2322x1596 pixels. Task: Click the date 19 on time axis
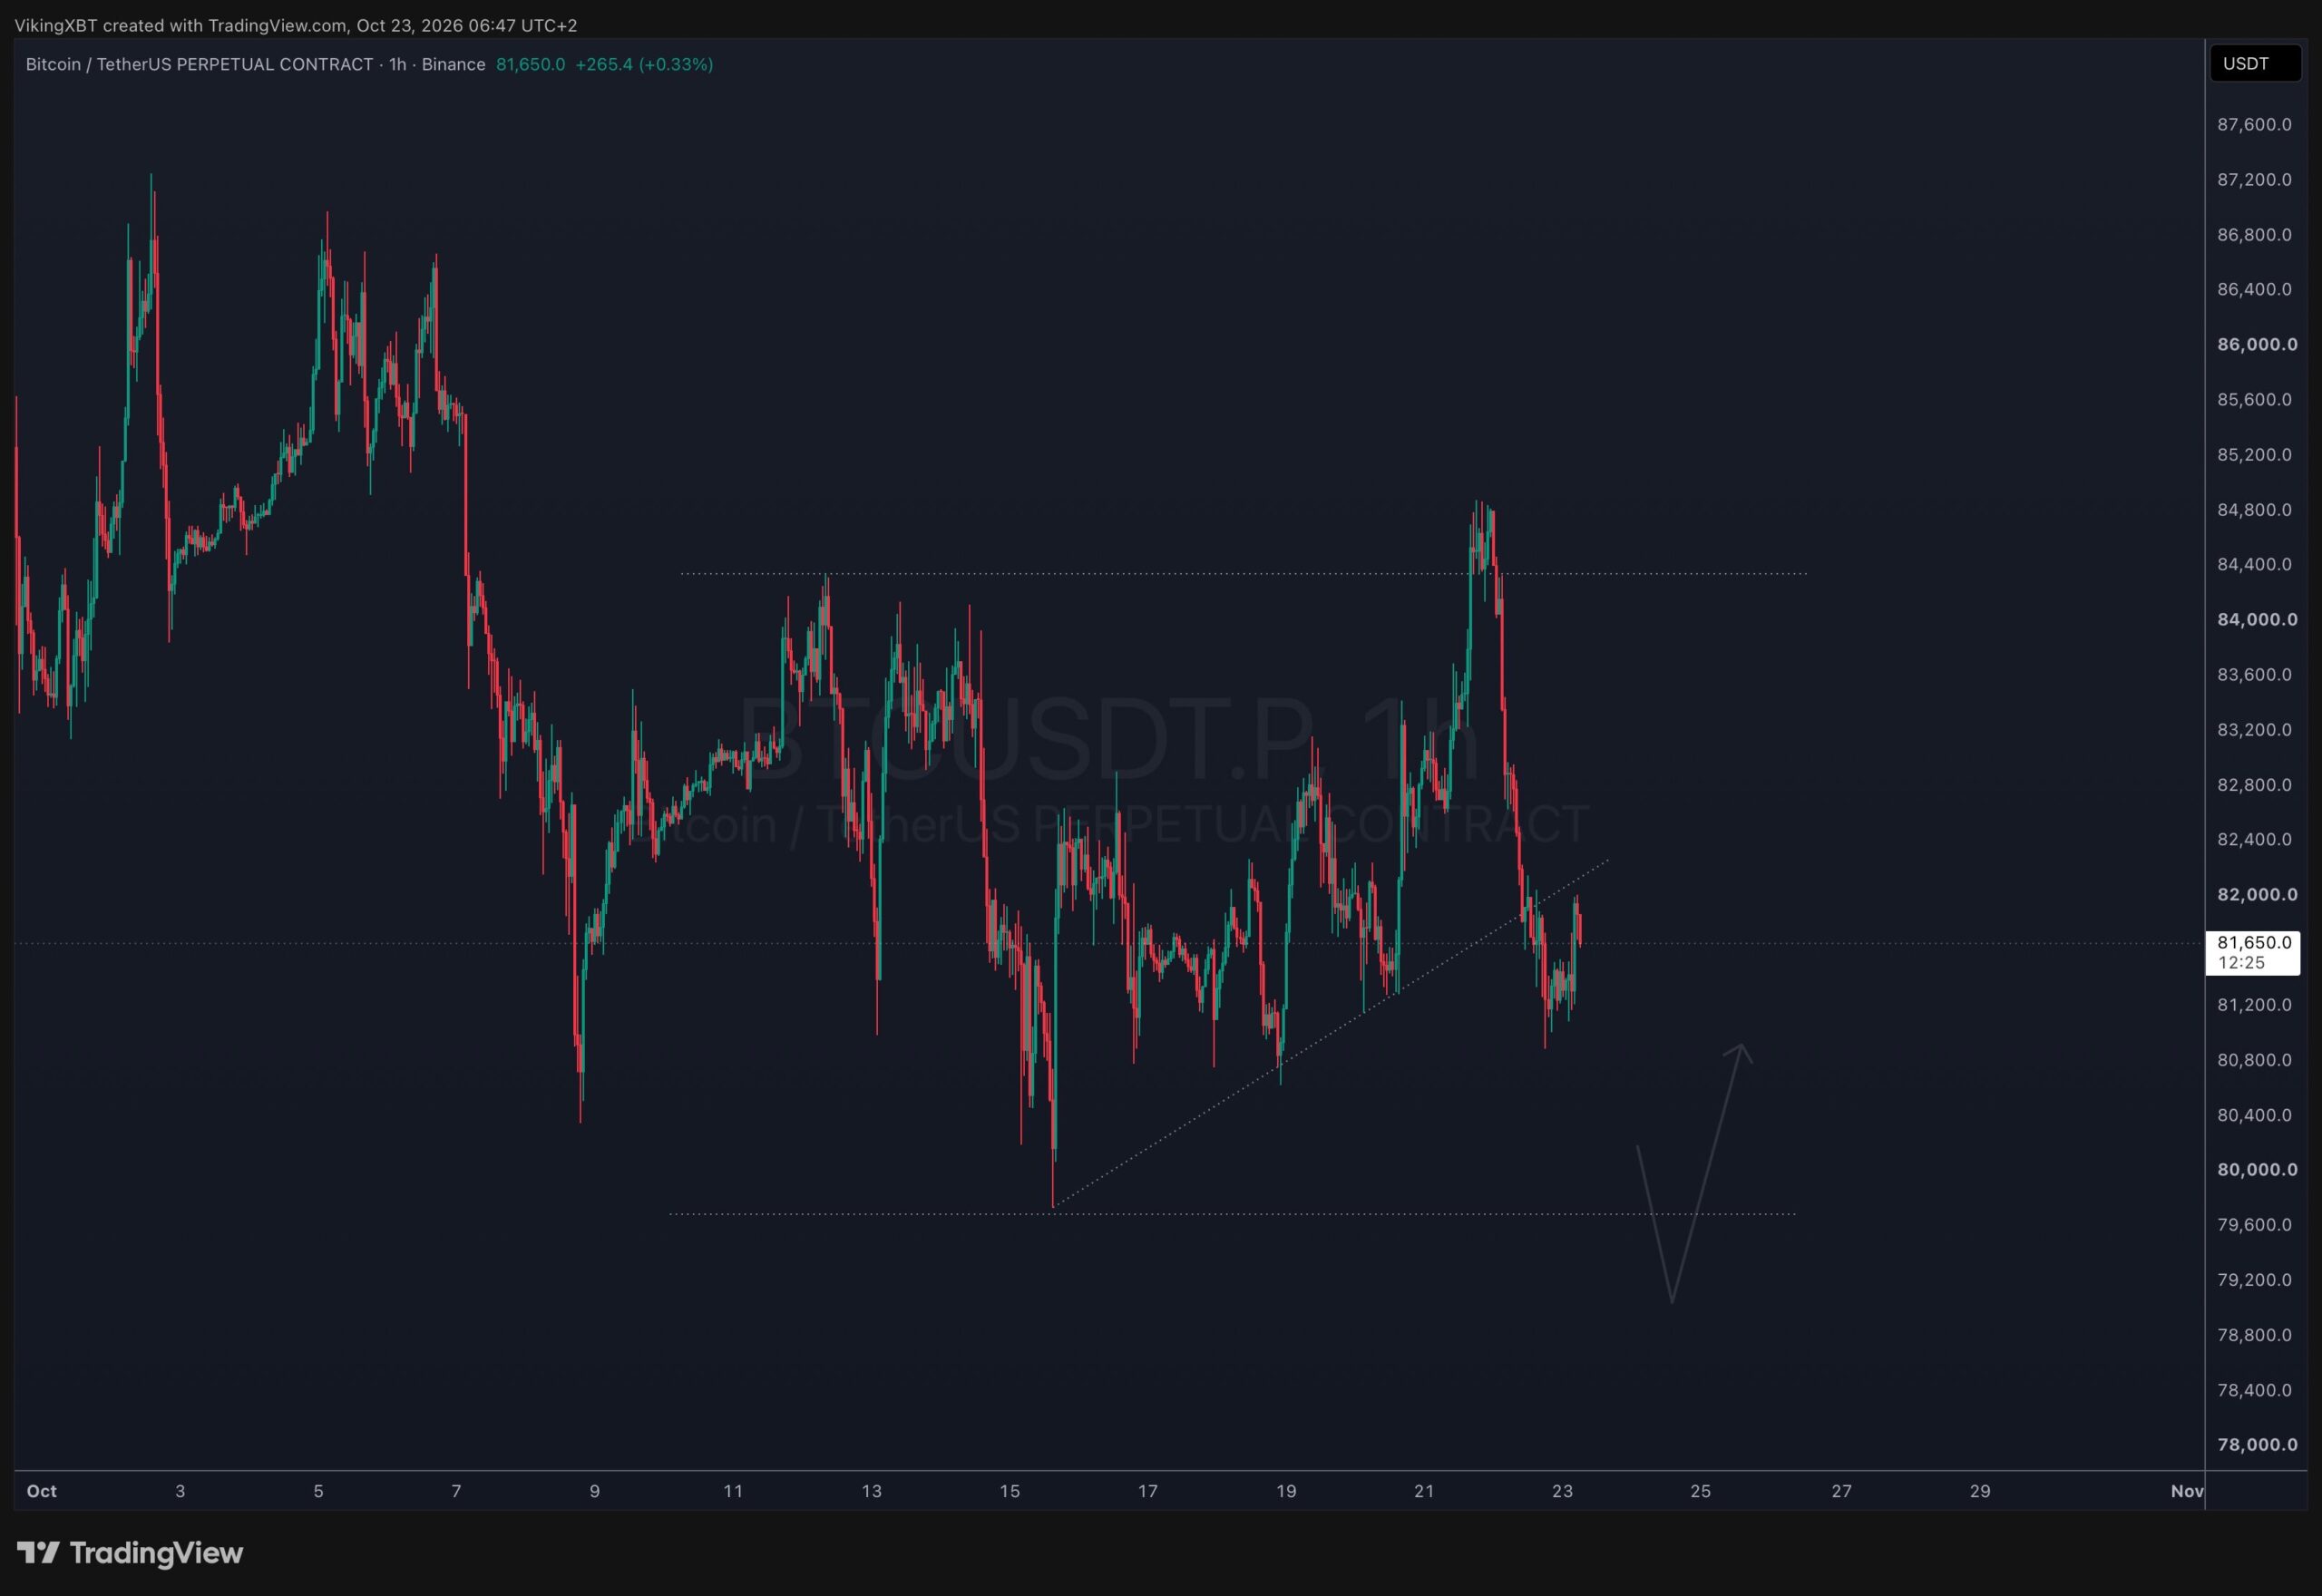click(x=1286, y=1491)
